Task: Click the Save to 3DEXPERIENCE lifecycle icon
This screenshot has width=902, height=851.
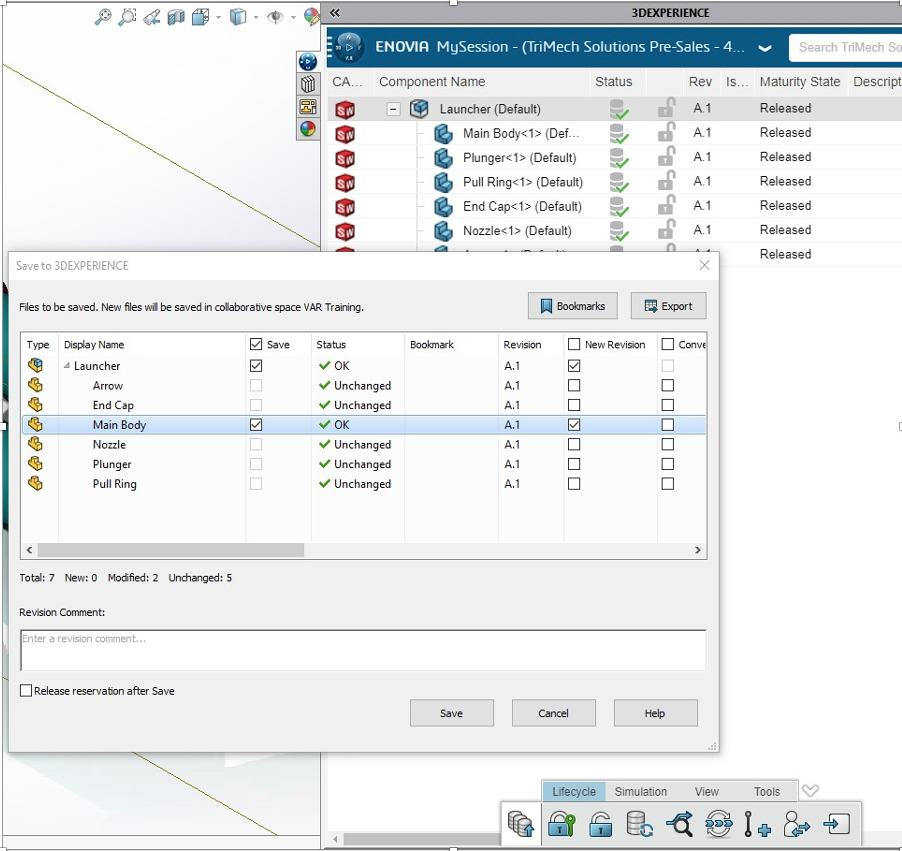Action: 521,824
